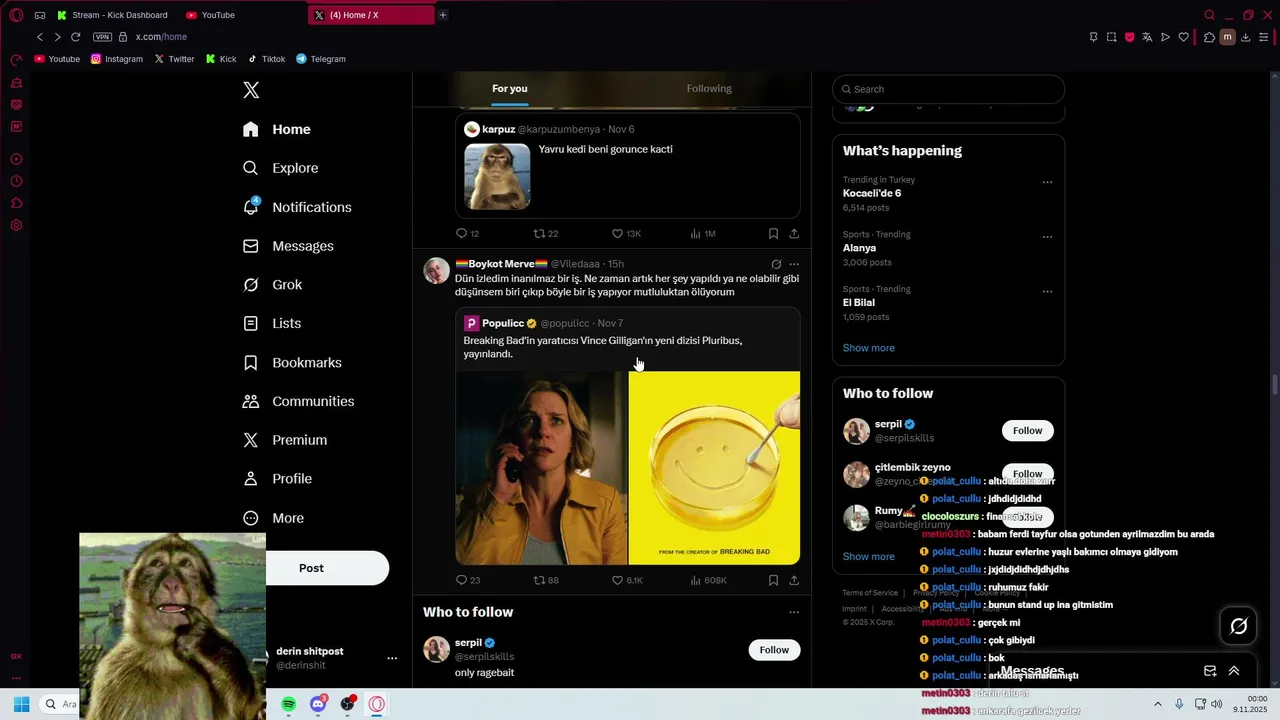Open Notifications in X navigation

(x=297, y=207)
